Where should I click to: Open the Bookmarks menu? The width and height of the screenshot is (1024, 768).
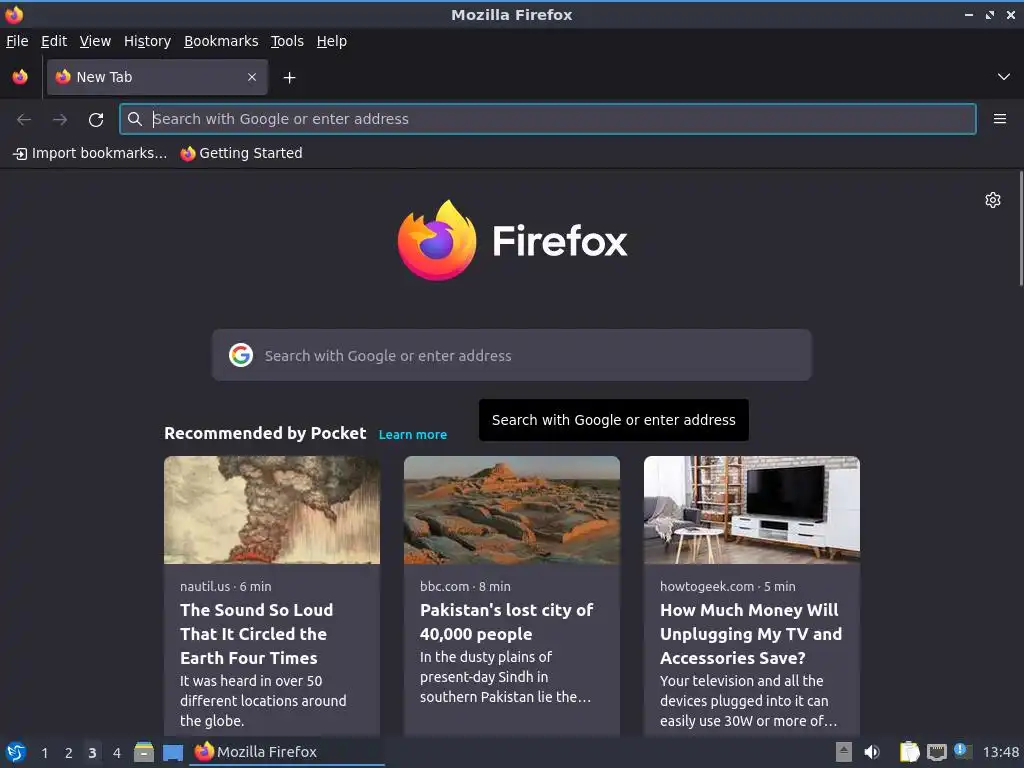coord(221,41)
